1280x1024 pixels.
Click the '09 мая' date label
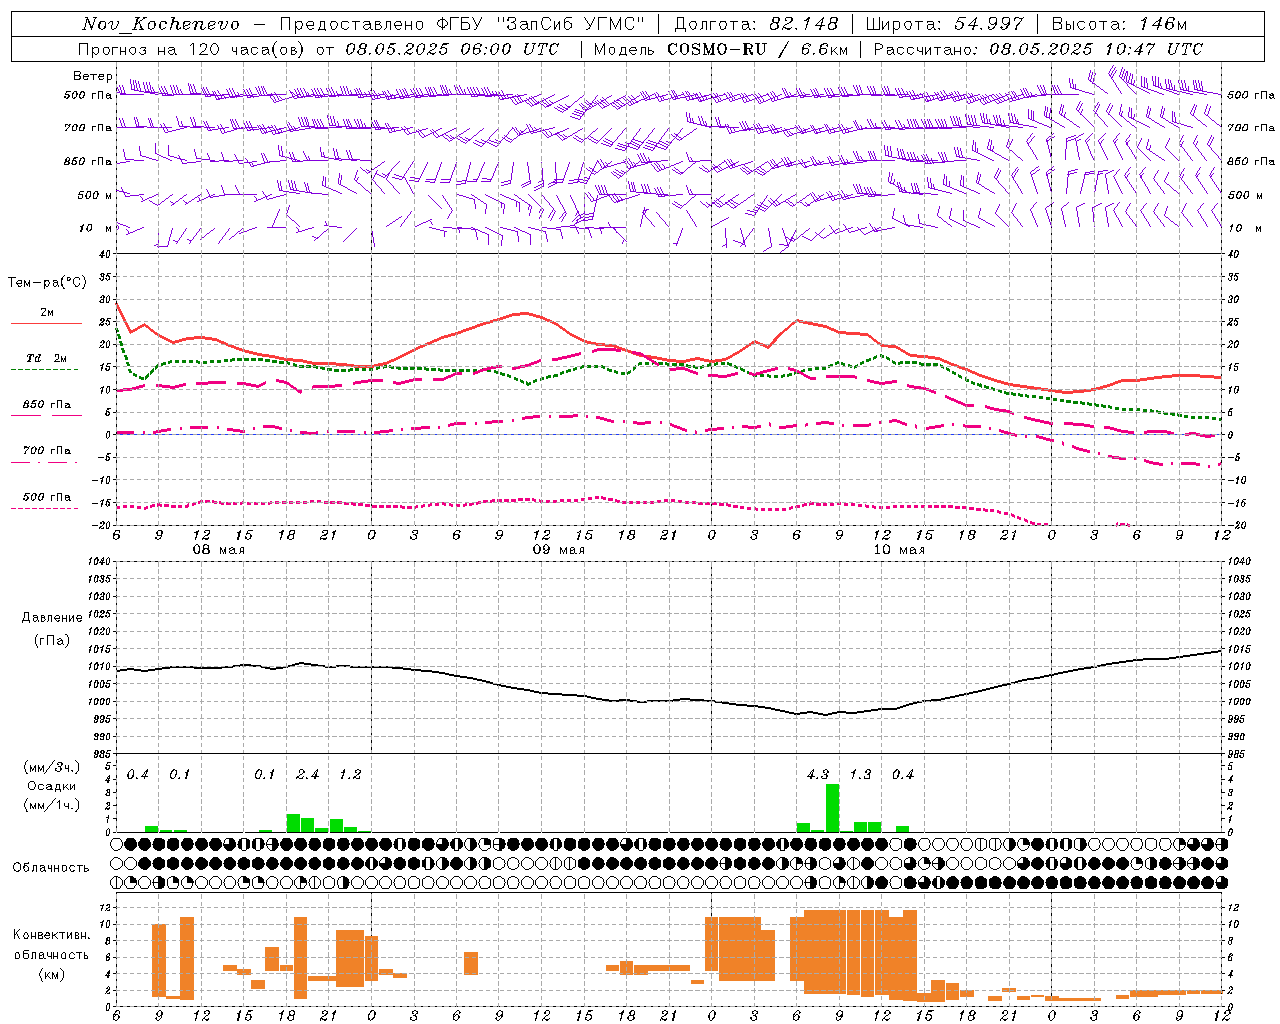click(558, 550)
